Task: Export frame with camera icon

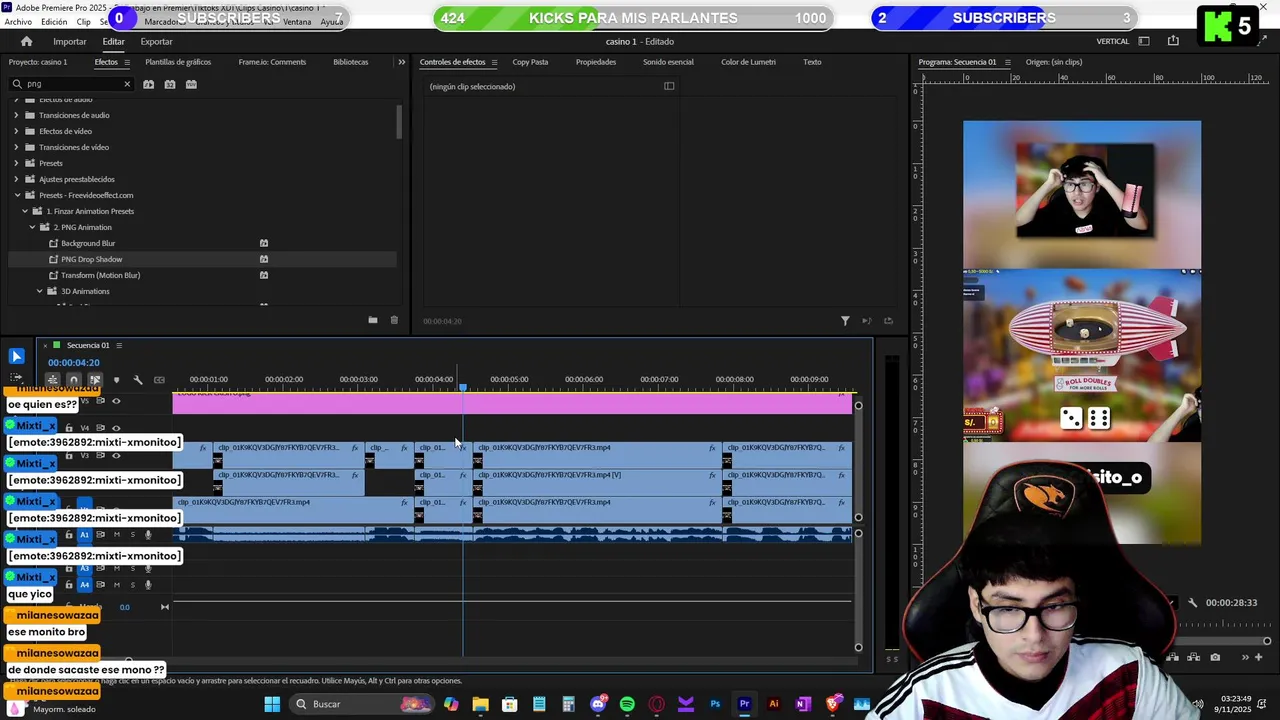Action: coord(1215,657)
